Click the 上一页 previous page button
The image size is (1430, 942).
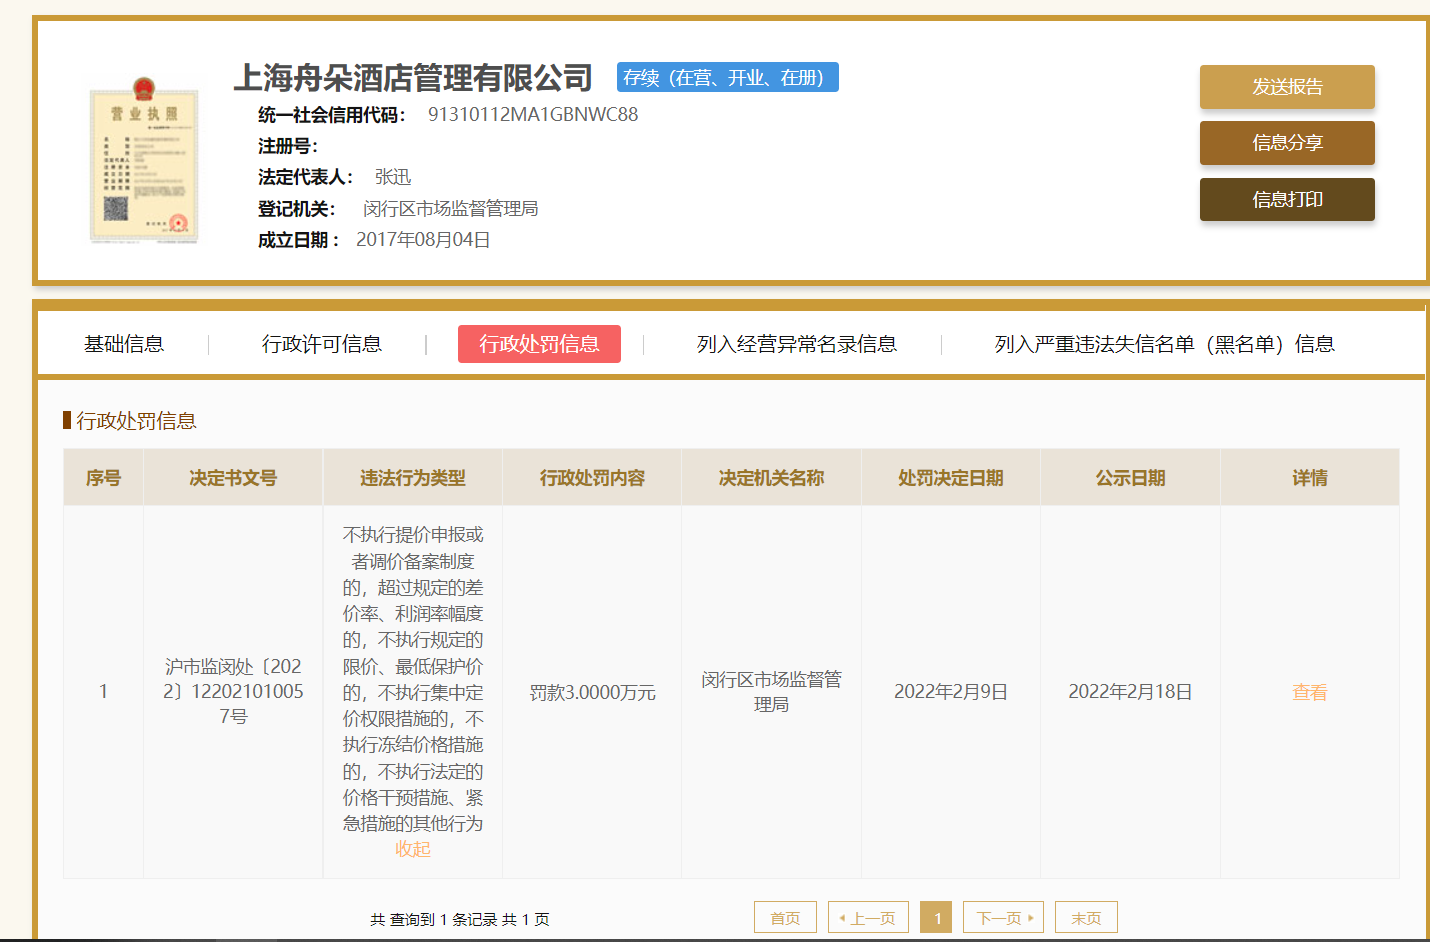tap(868, 918)
